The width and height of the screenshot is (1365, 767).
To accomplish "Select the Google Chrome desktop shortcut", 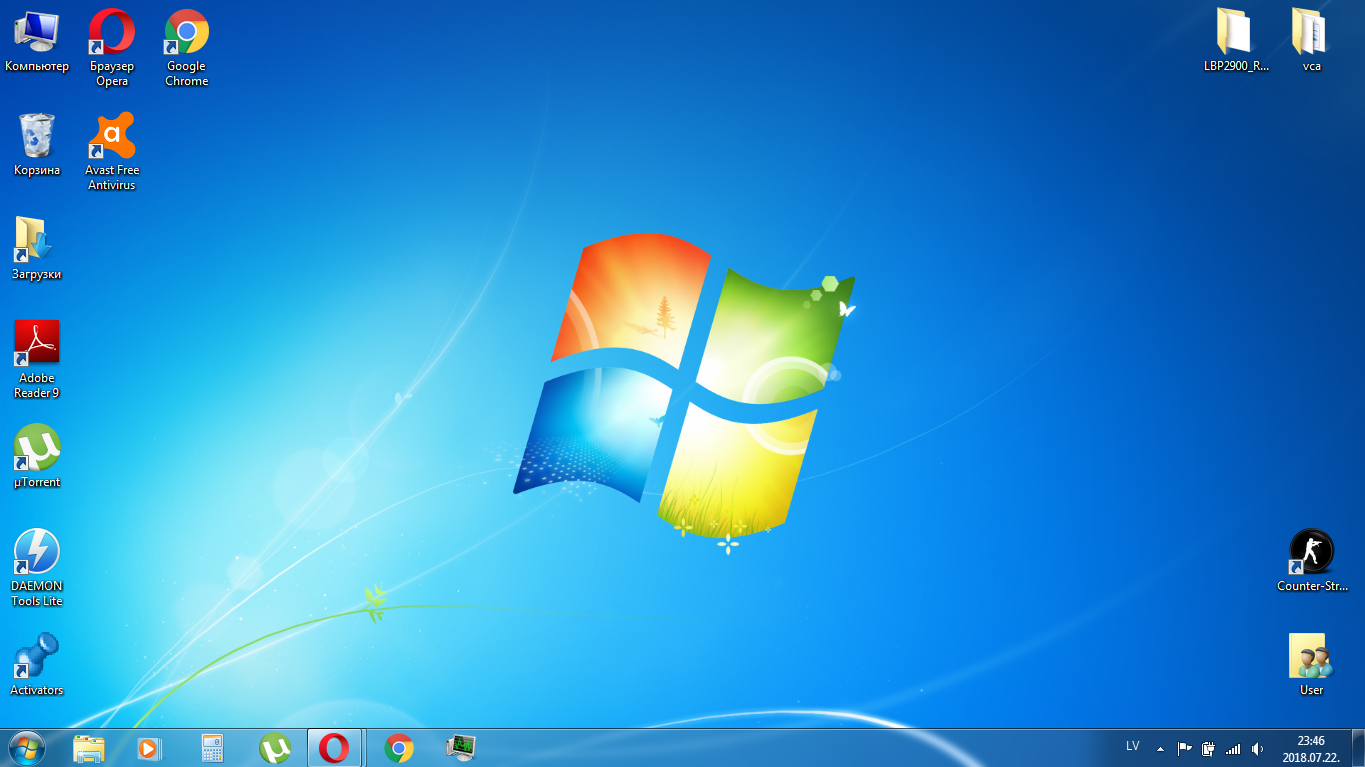I will pyautogui.click(x=187, y=47).
